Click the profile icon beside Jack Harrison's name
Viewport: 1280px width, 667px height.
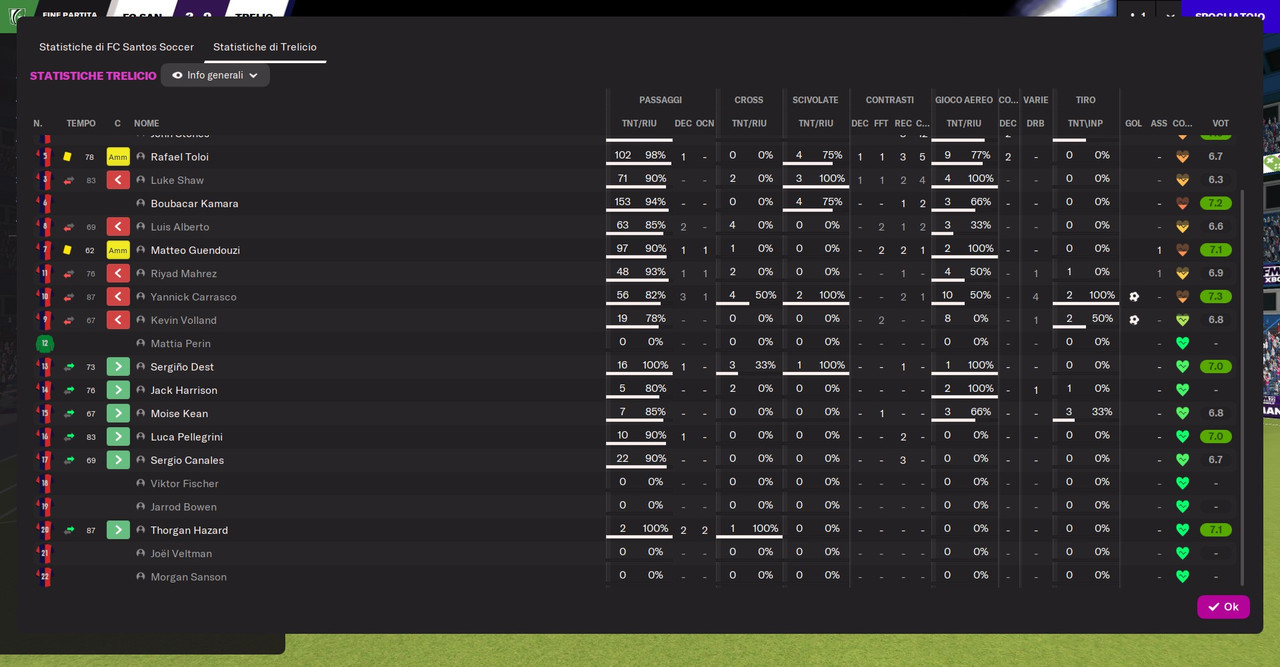(141, 390)
